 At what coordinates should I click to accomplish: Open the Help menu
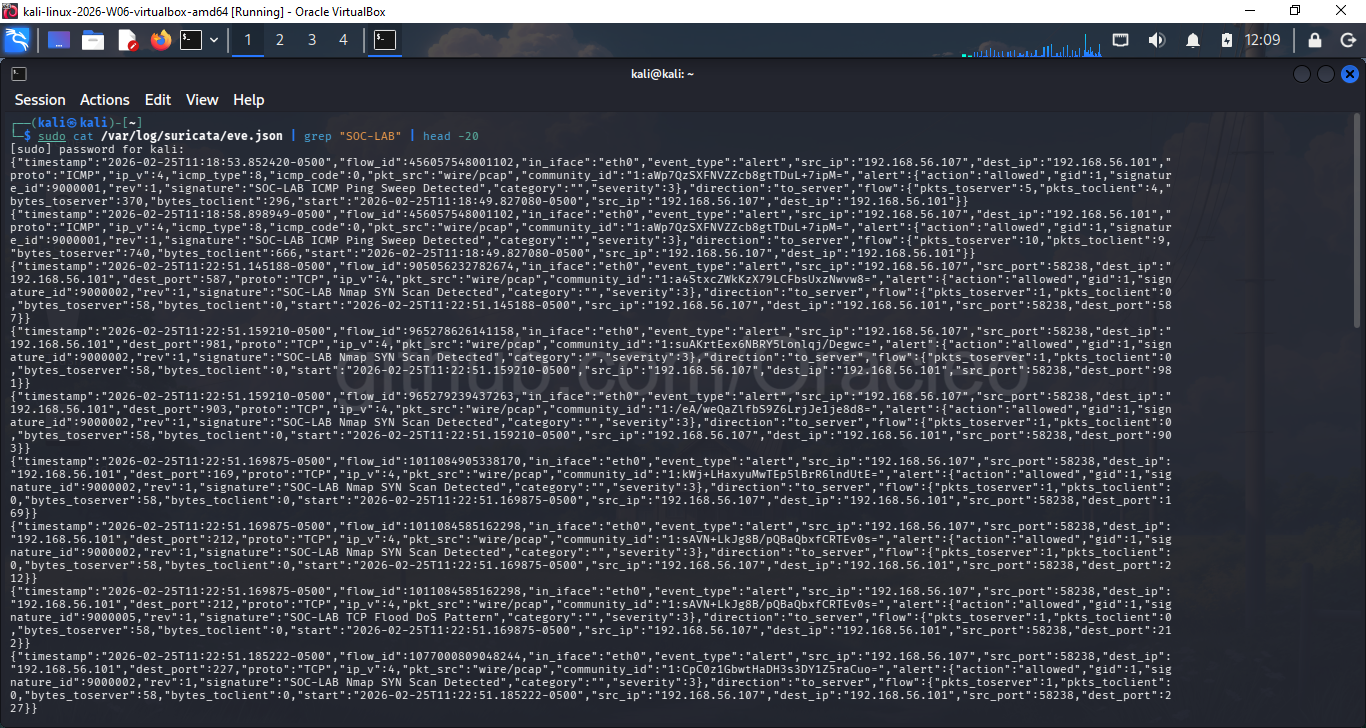[248, 100]
